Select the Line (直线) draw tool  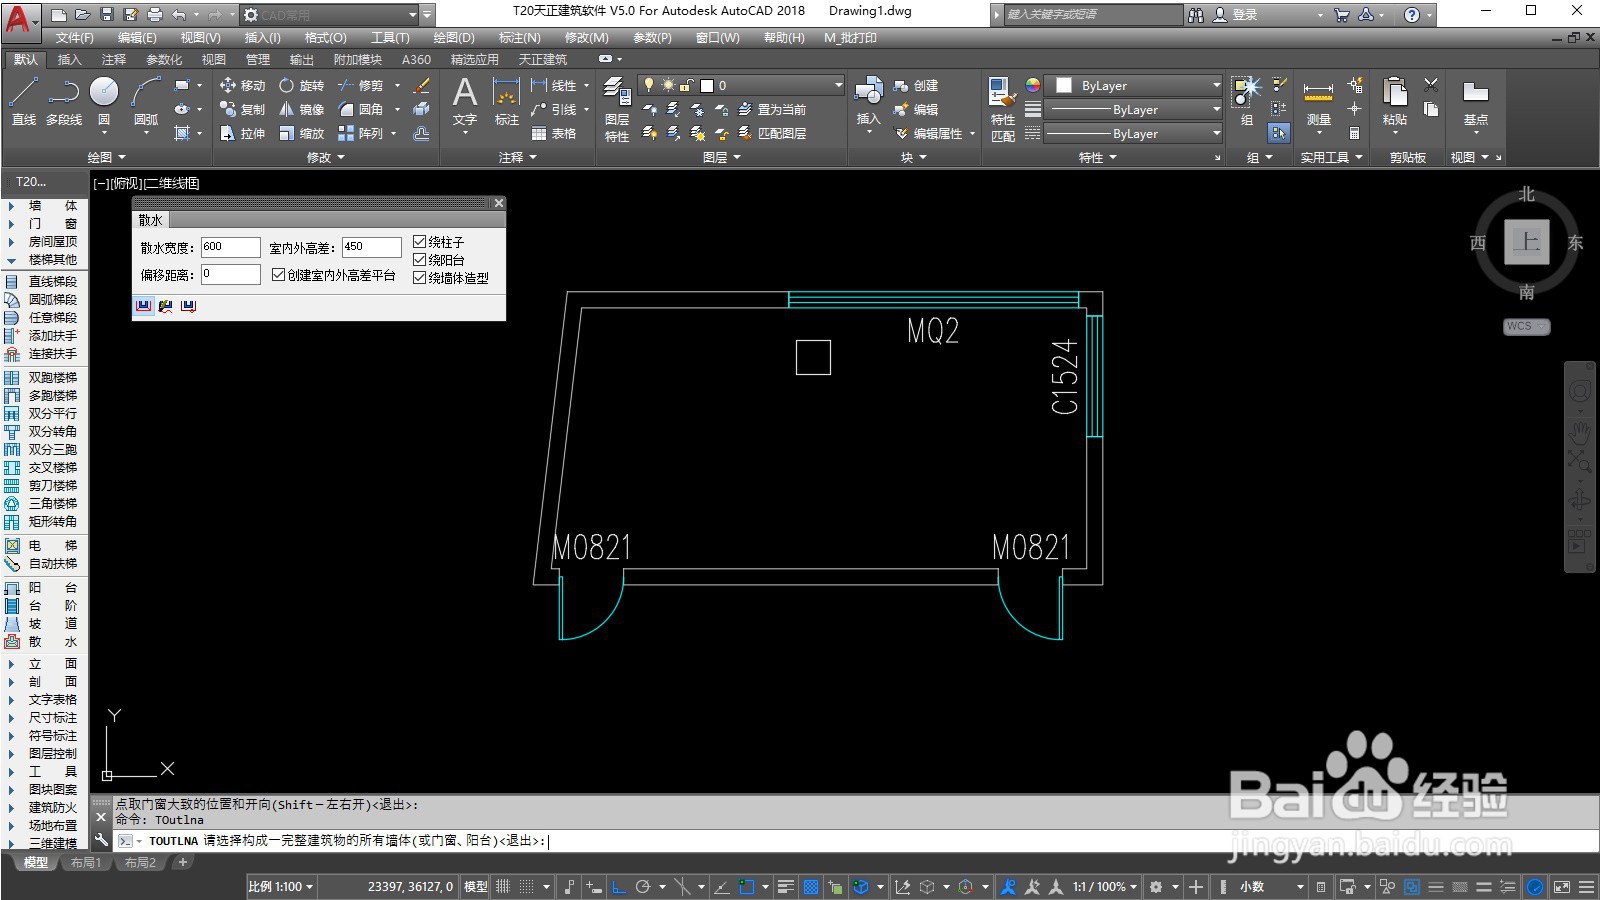24,102
